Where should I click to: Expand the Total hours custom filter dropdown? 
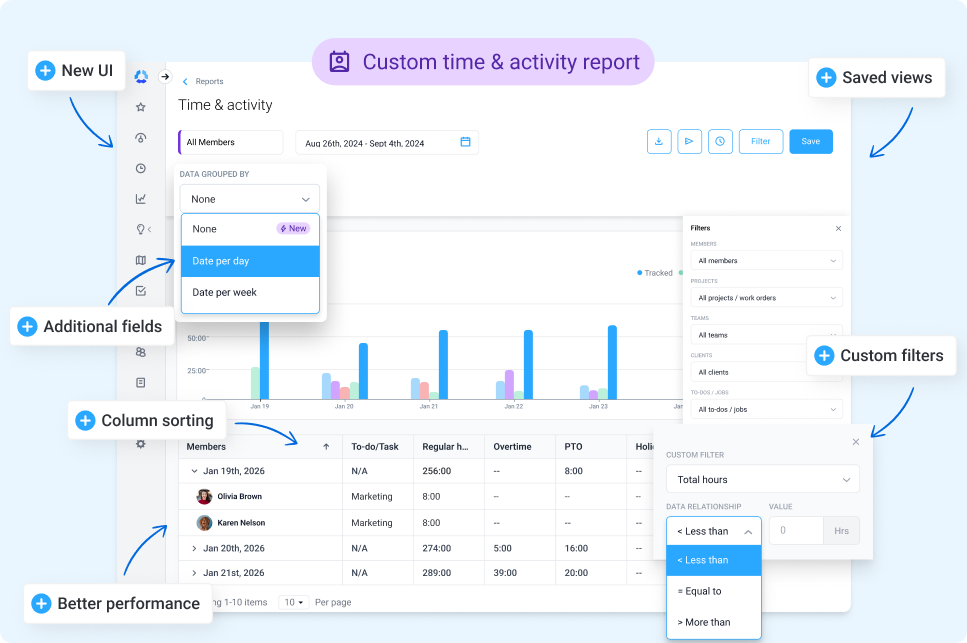(762, 479)
